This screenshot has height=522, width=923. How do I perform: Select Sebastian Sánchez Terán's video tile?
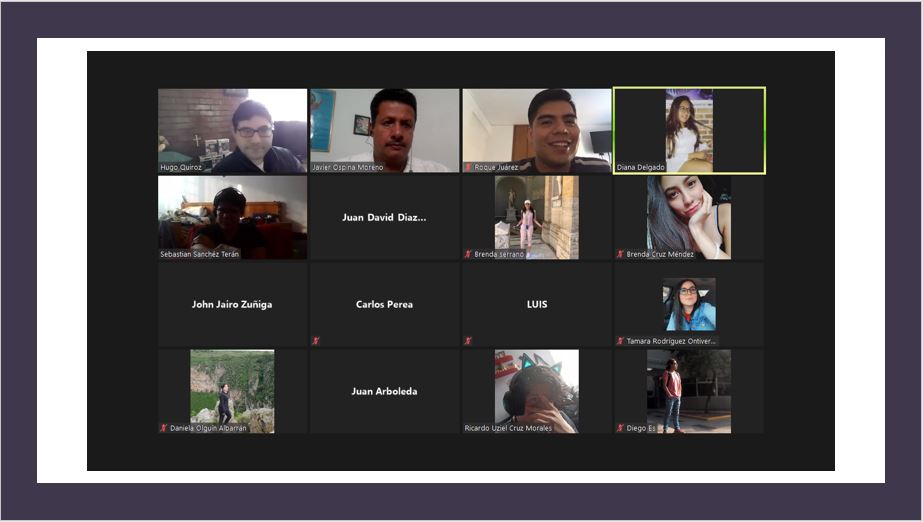coord(232,217)
